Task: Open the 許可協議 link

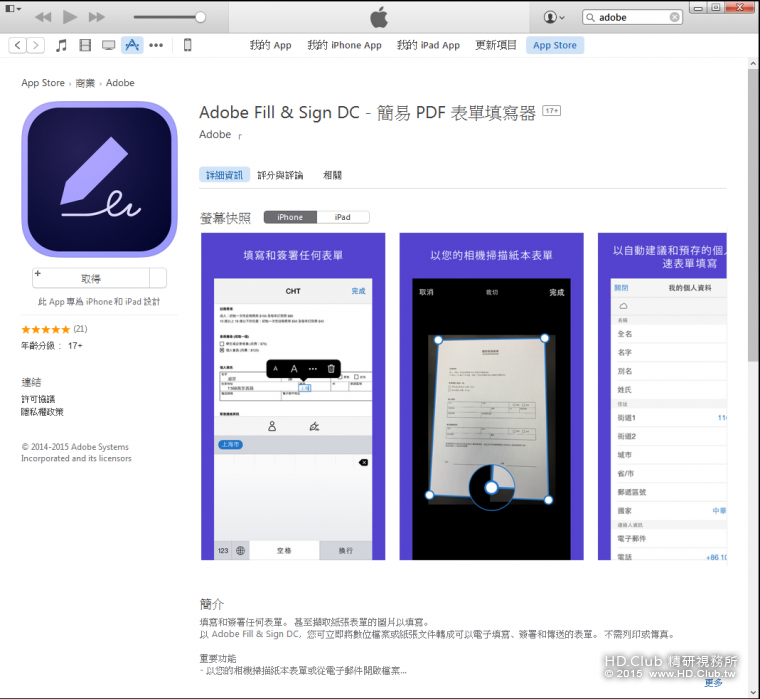Action: point(38,399)
